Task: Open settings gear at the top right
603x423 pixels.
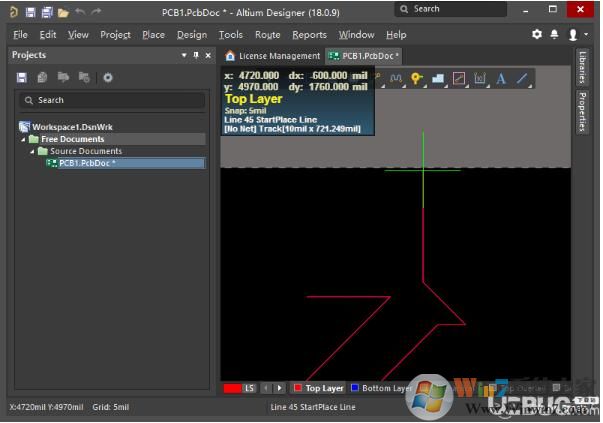Action: [537, 34]
